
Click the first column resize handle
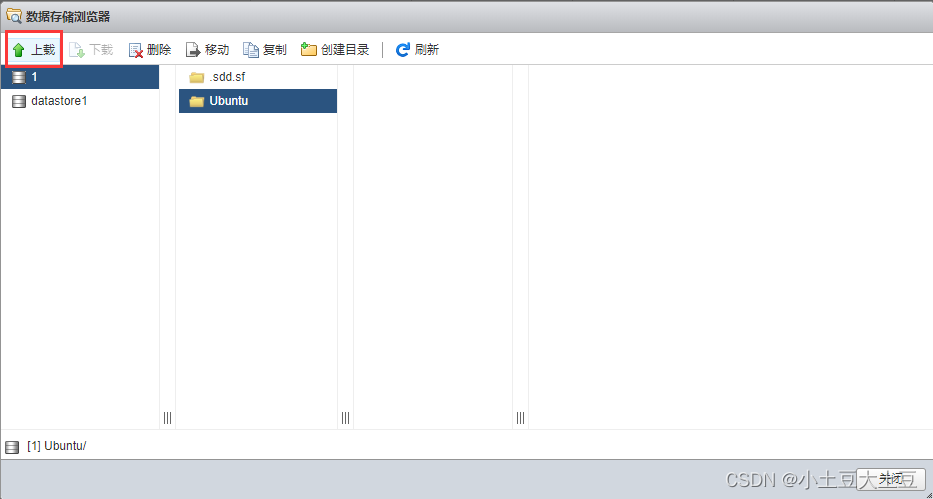tap(167, 418)
